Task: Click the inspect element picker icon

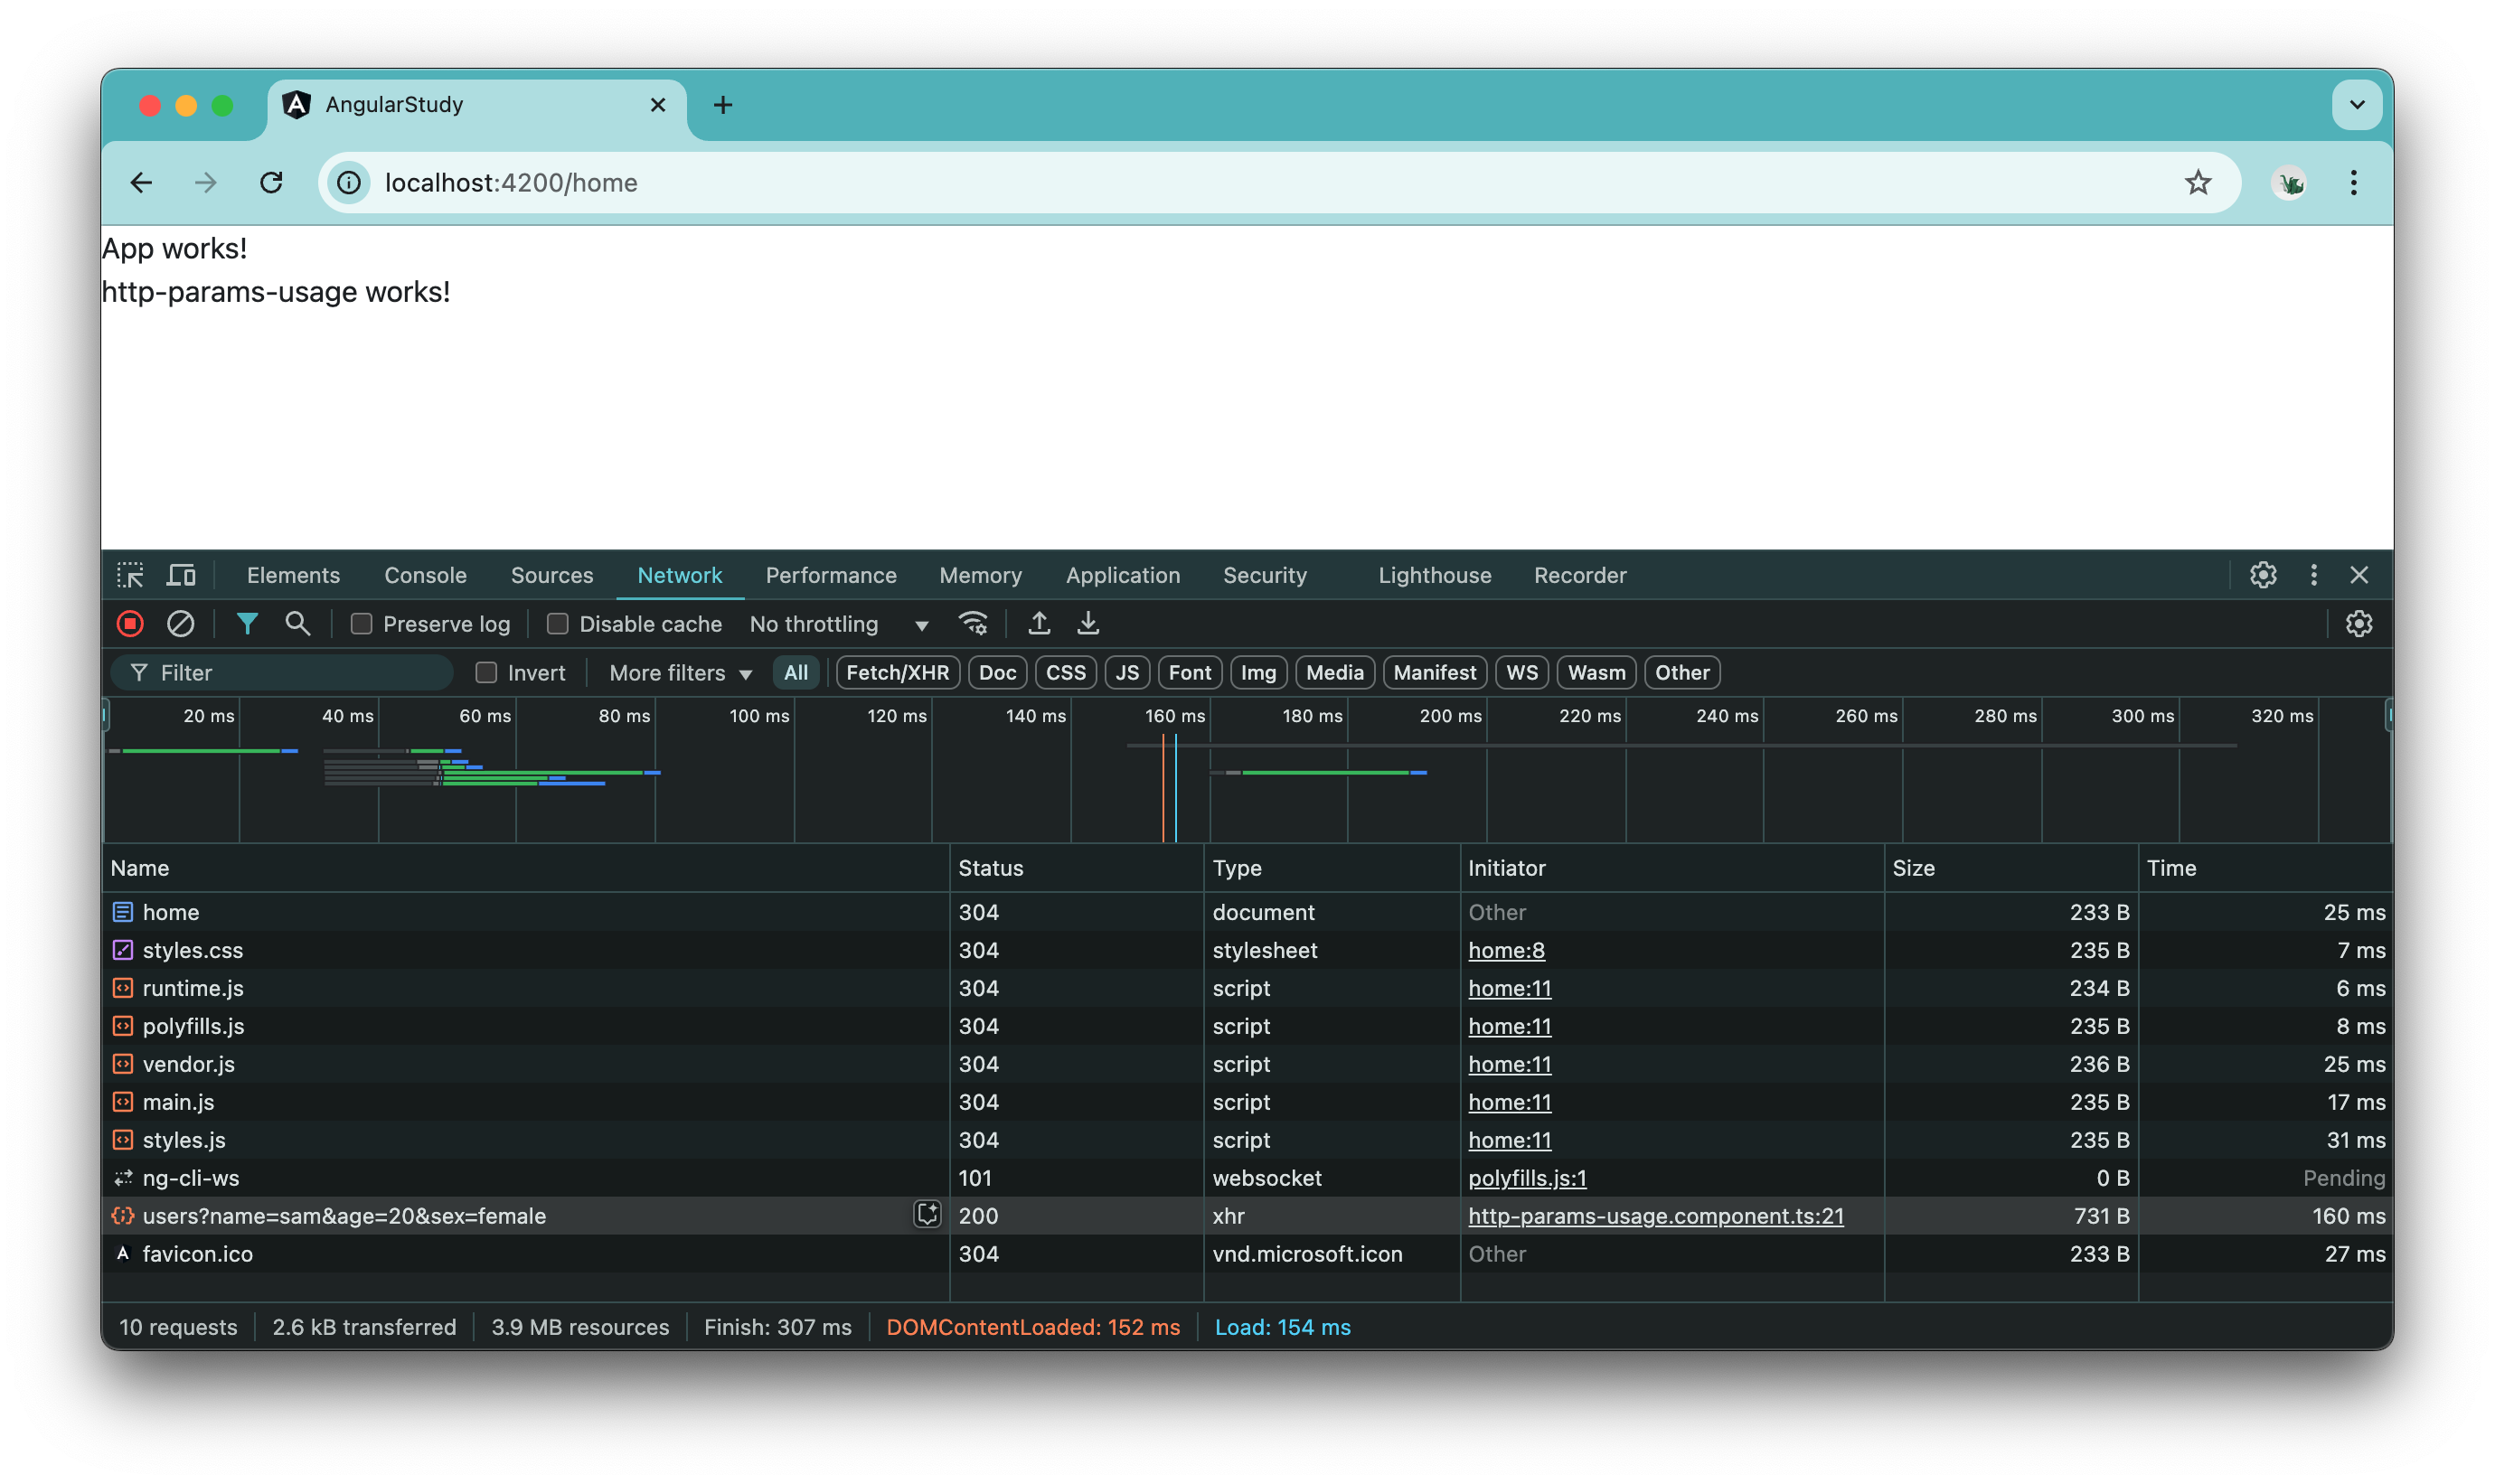Action: tap(130, 575)
